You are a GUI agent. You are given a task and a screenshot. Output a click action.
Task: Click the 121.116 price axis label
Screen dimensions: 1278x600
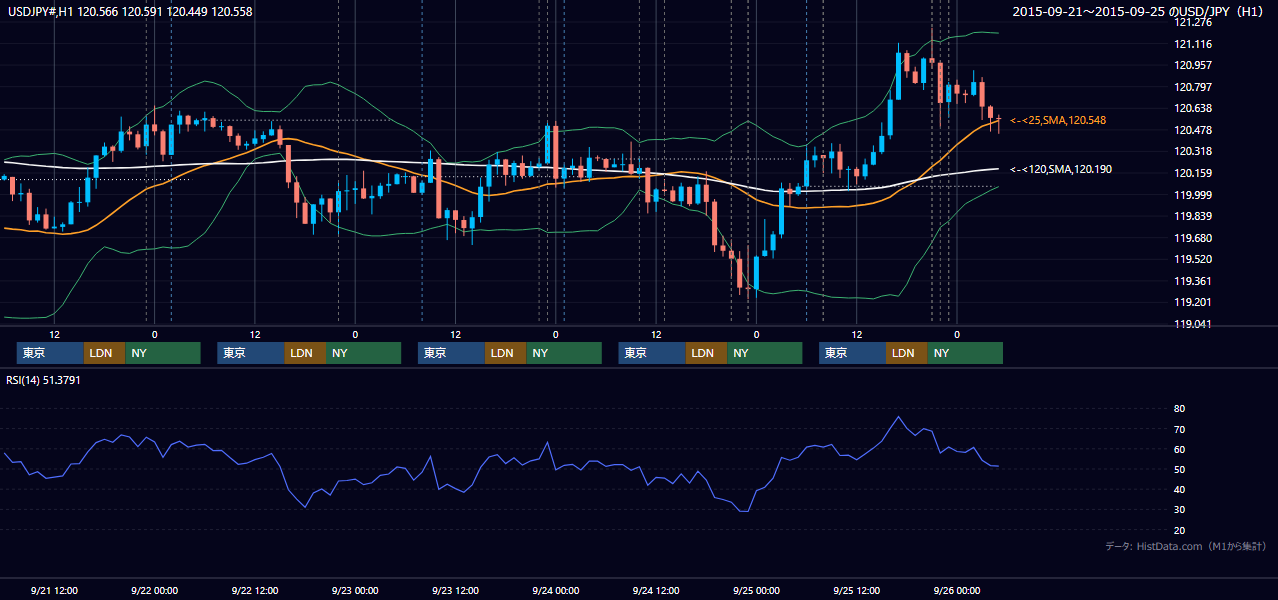pos(1194,44)
